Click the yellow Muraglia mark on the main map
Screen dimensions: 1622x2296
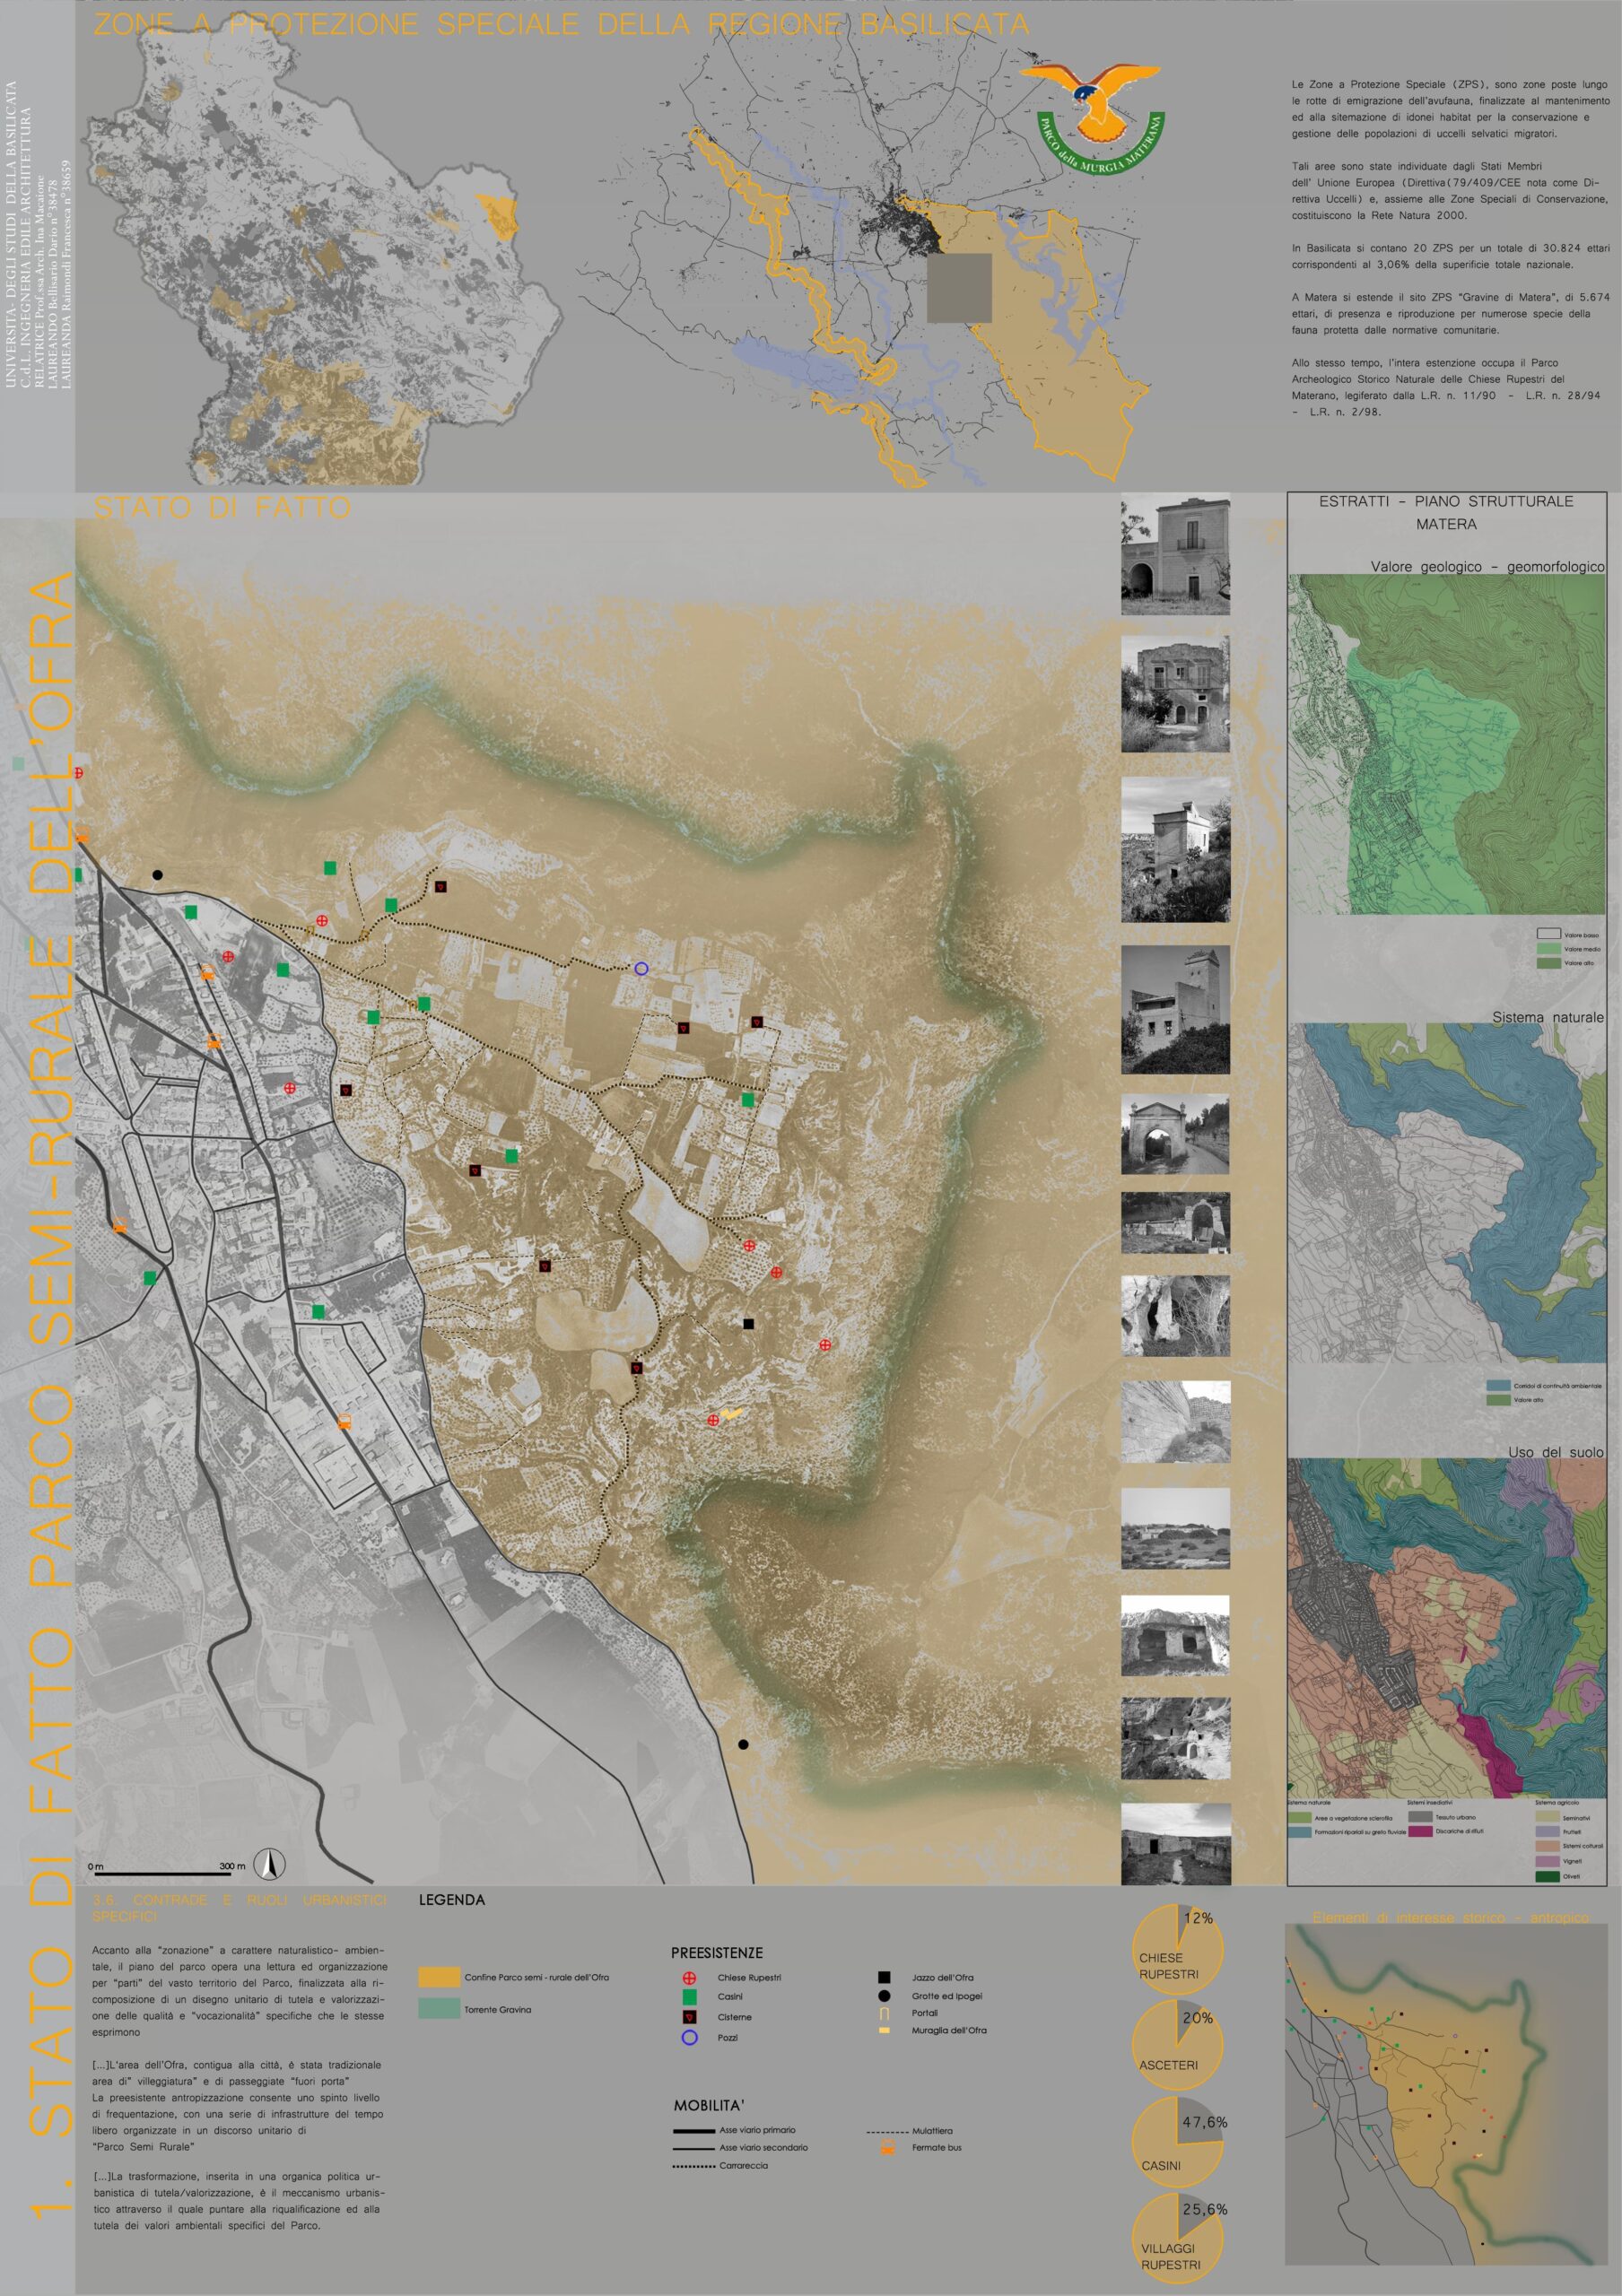click(x=733, y=1413)
